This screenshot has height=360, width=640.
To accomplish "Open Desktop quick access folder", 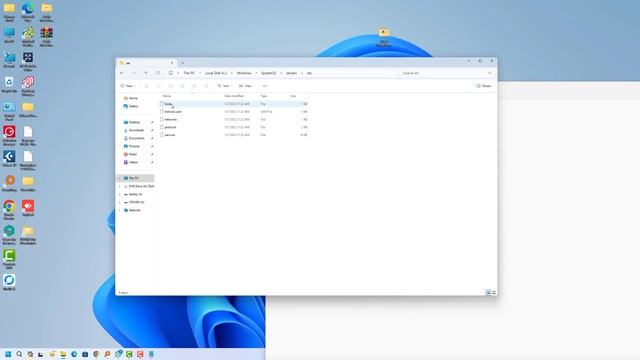I will tap(132, 122).
